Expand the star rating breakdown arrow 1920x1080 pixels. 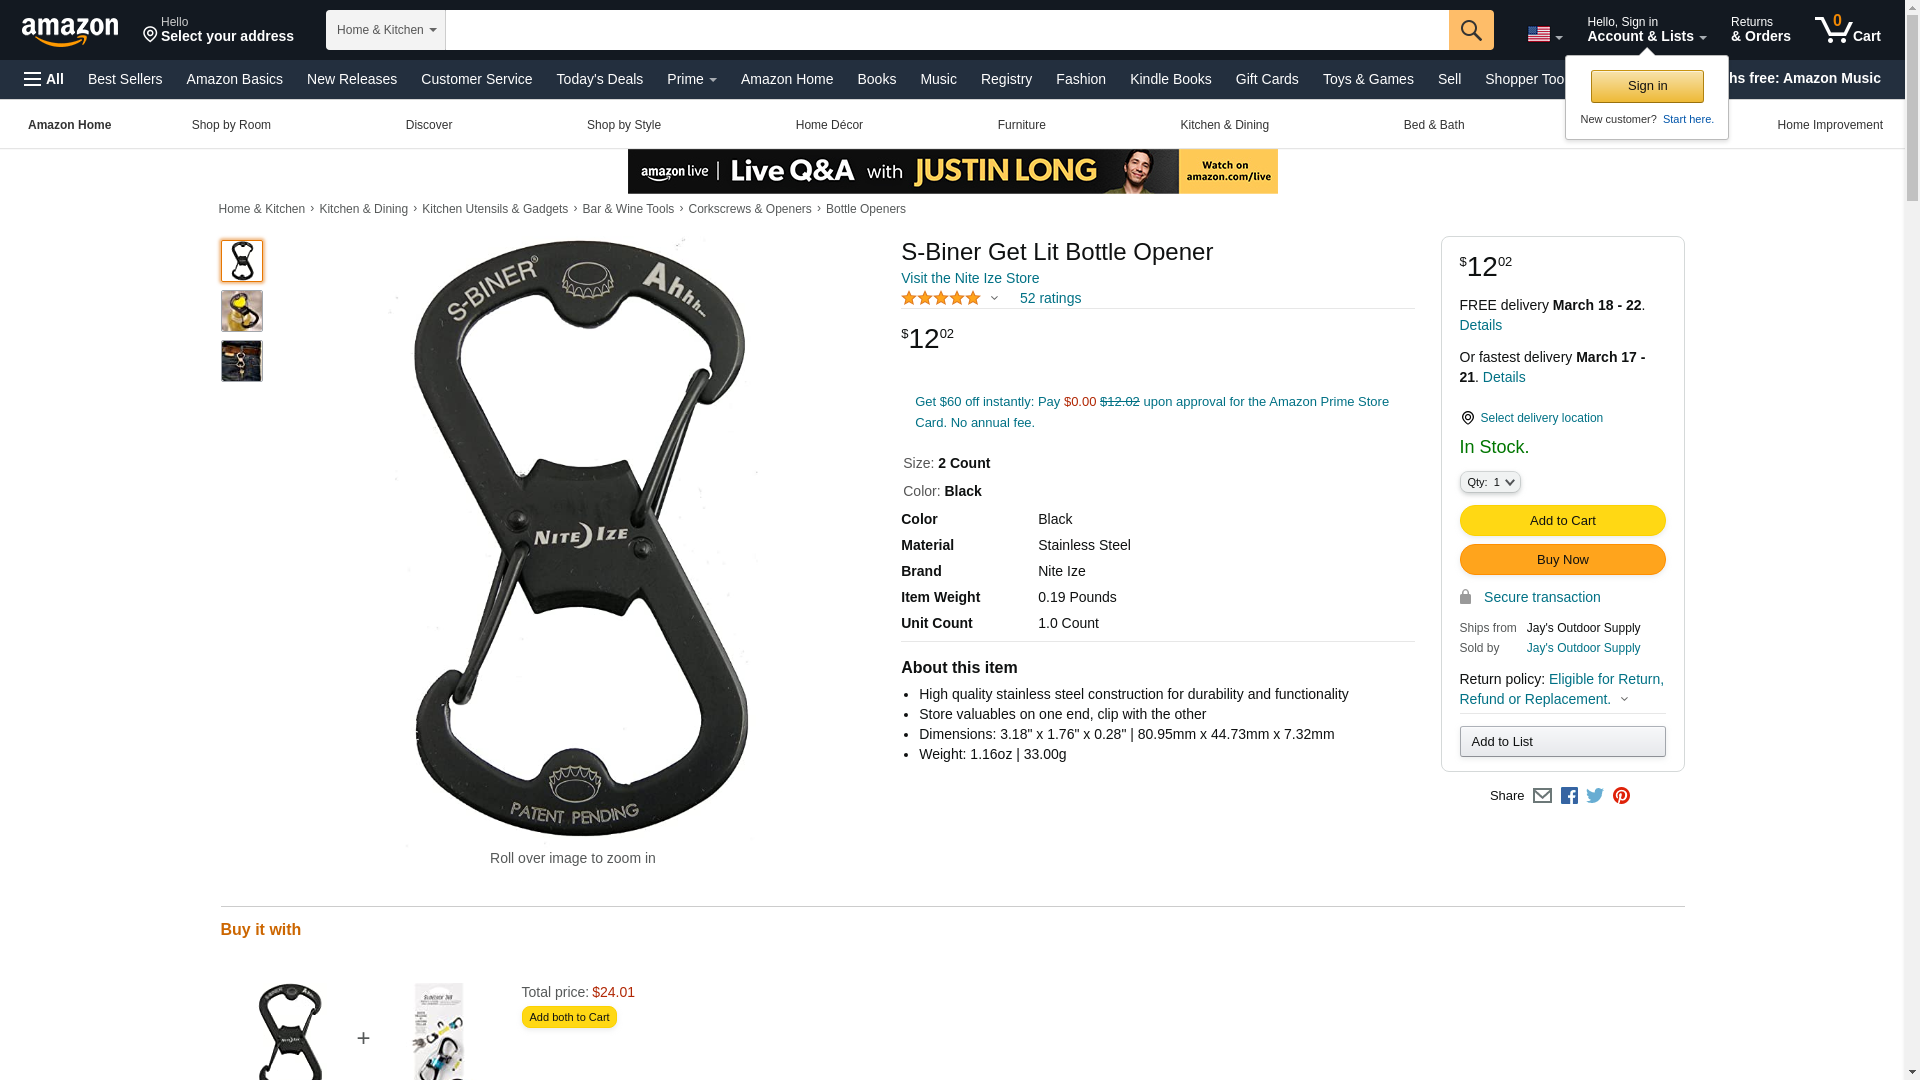click(x=994, y=298)
